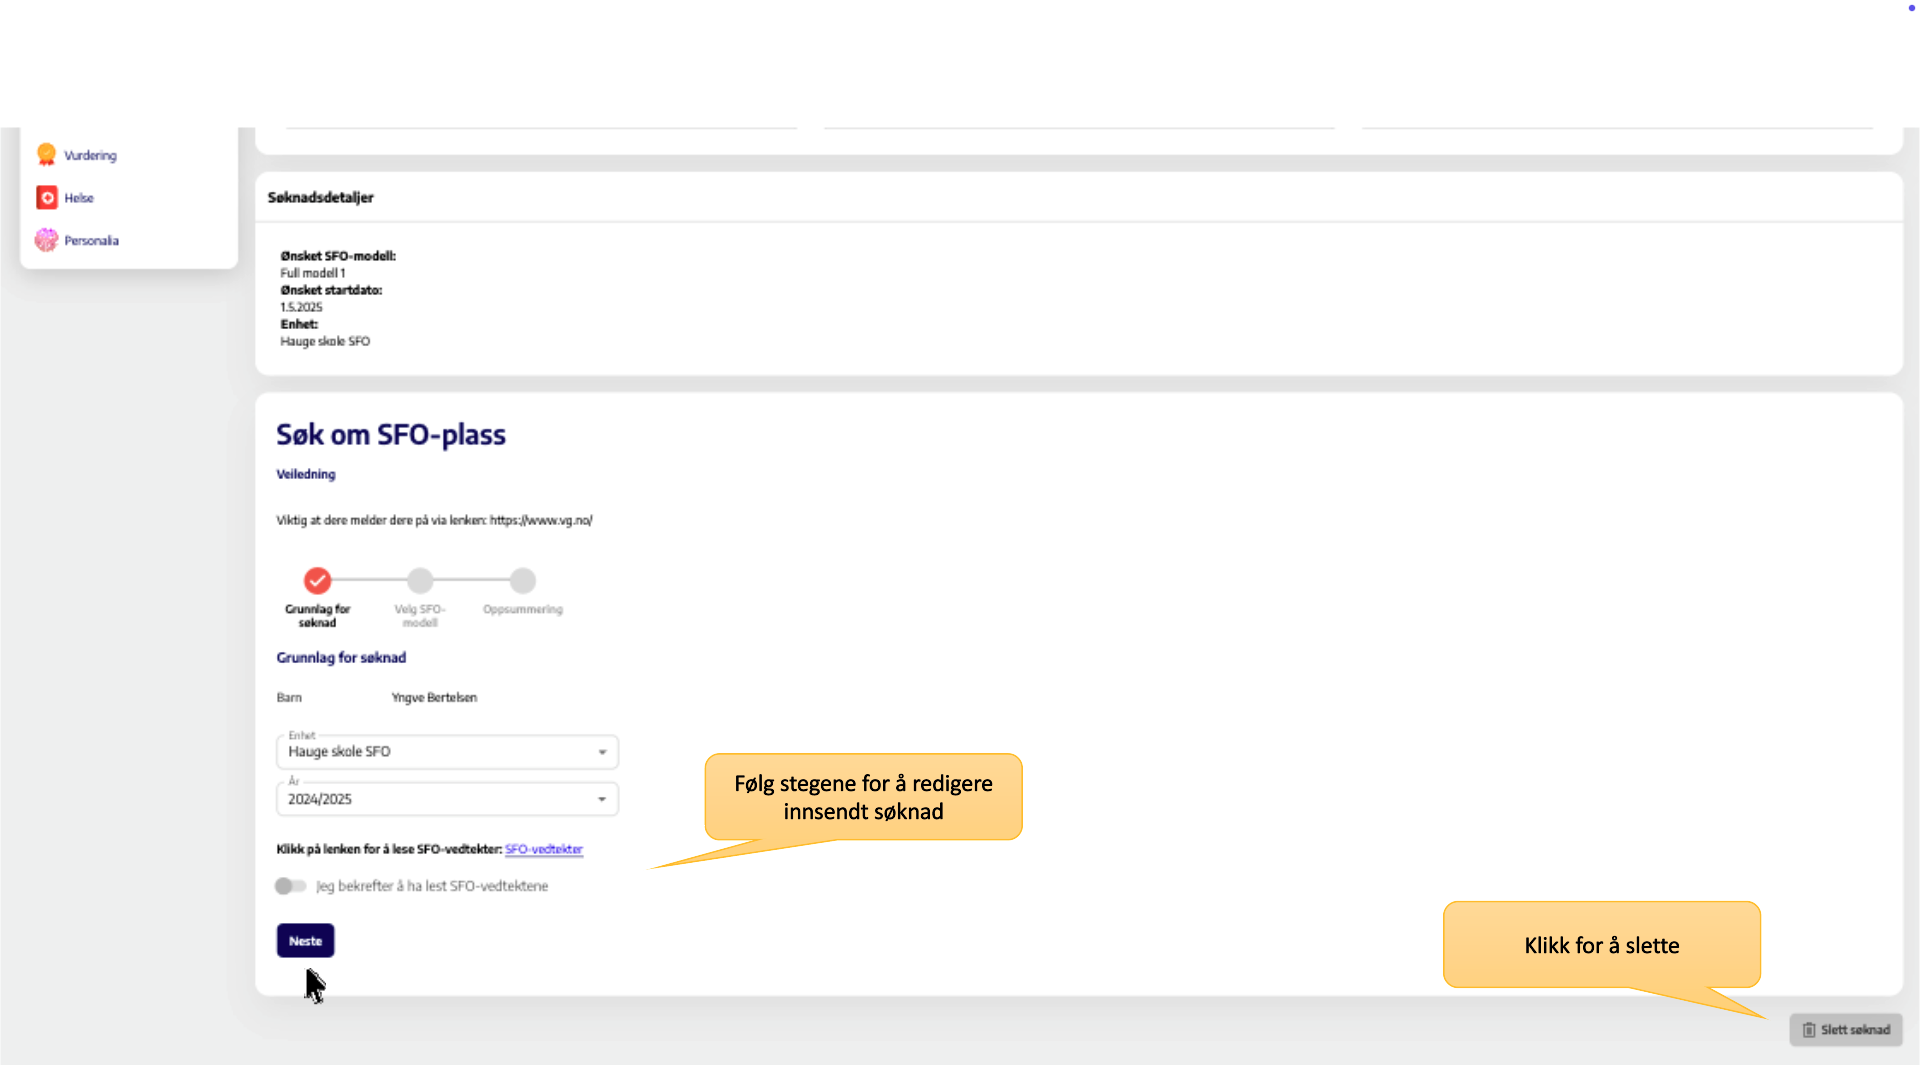The width and height of the screenshot is (1920, 1080).
Task: Open the SFO-vedtekter link
Action: pos(544,849)
